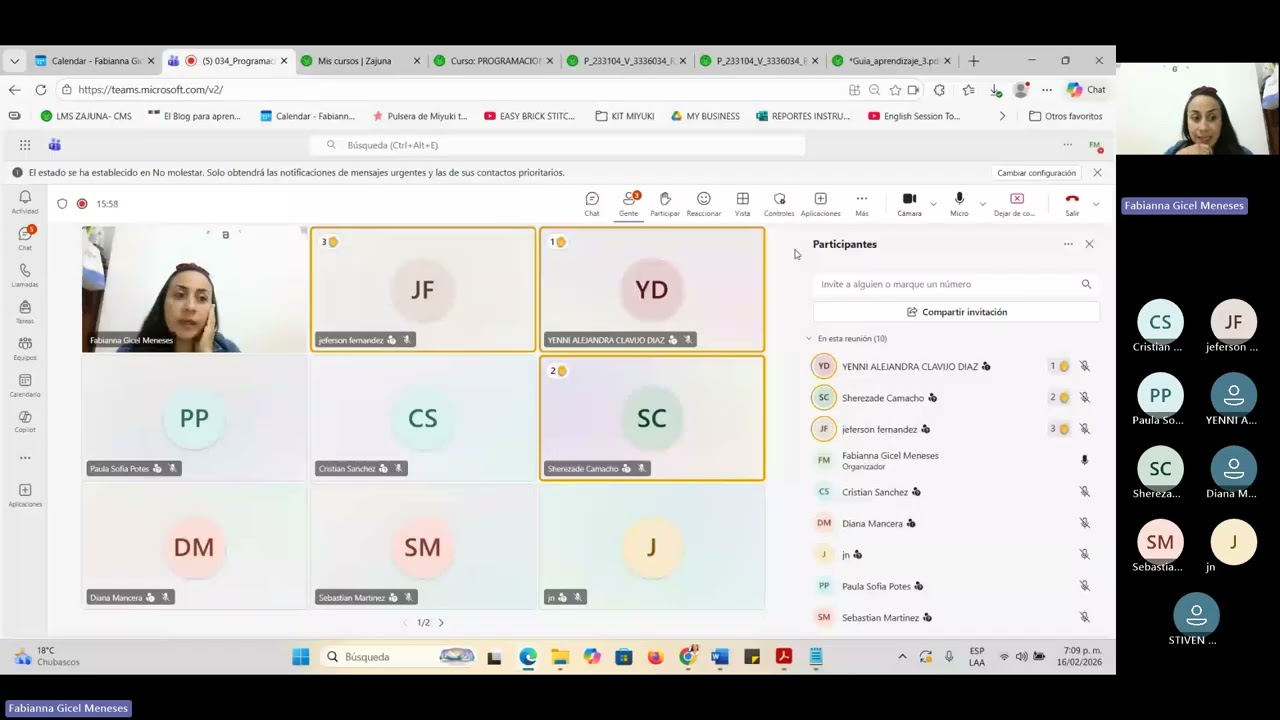This screenshot has height=720, width=1280.
Task: Toggle the Micro mute state
Action: coord(959,204)
